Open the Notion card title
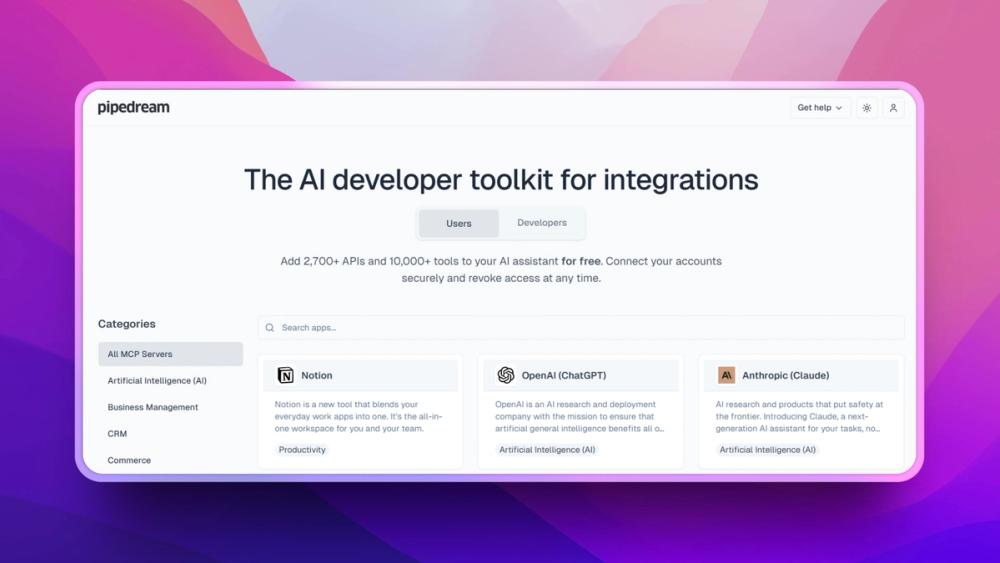Screen dimensions: 1000x563 (x=316, y=376)
